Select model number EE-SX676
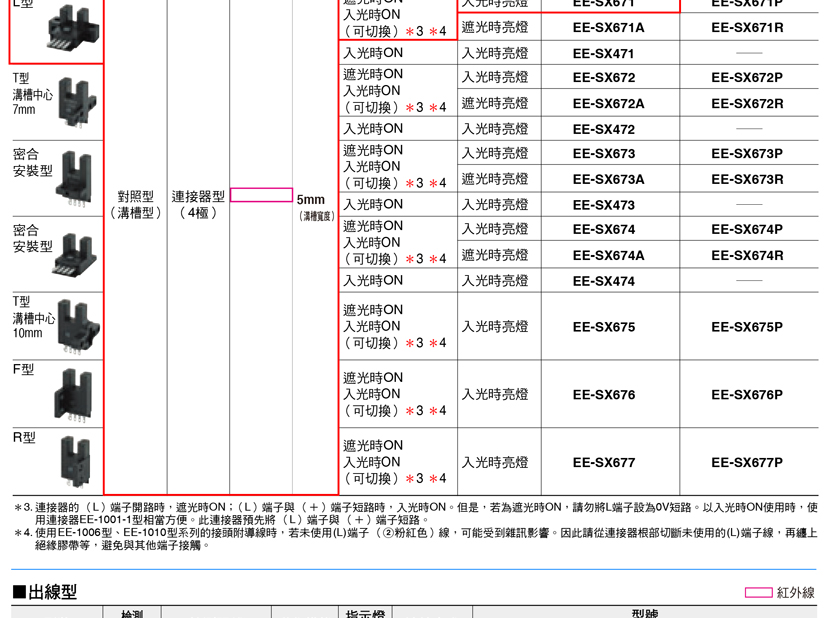The height and width of the screenshot is (618, 830). (603, 395)
